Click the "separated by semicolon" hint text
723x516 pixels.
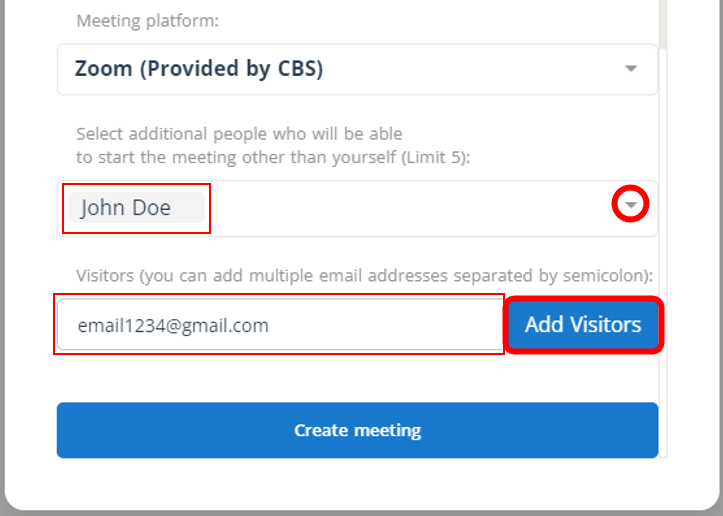coord(560,275)
